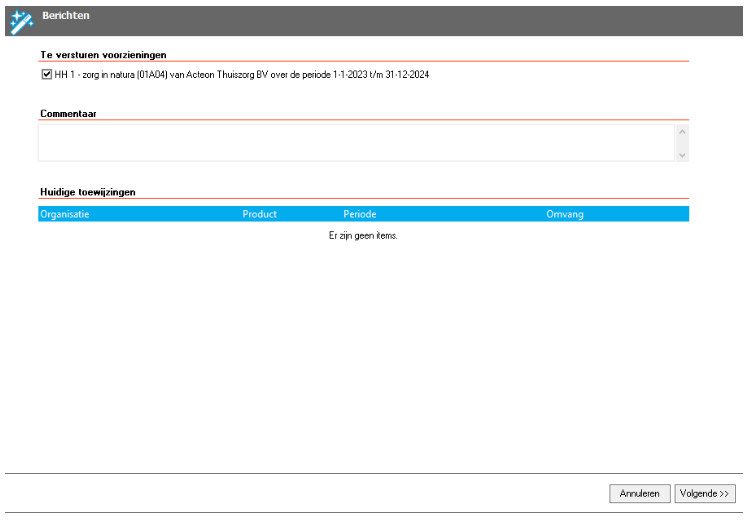Click the 'Er zijn geen items.' message
Screen dimensions: 744x520
click(x=363, y=236)
